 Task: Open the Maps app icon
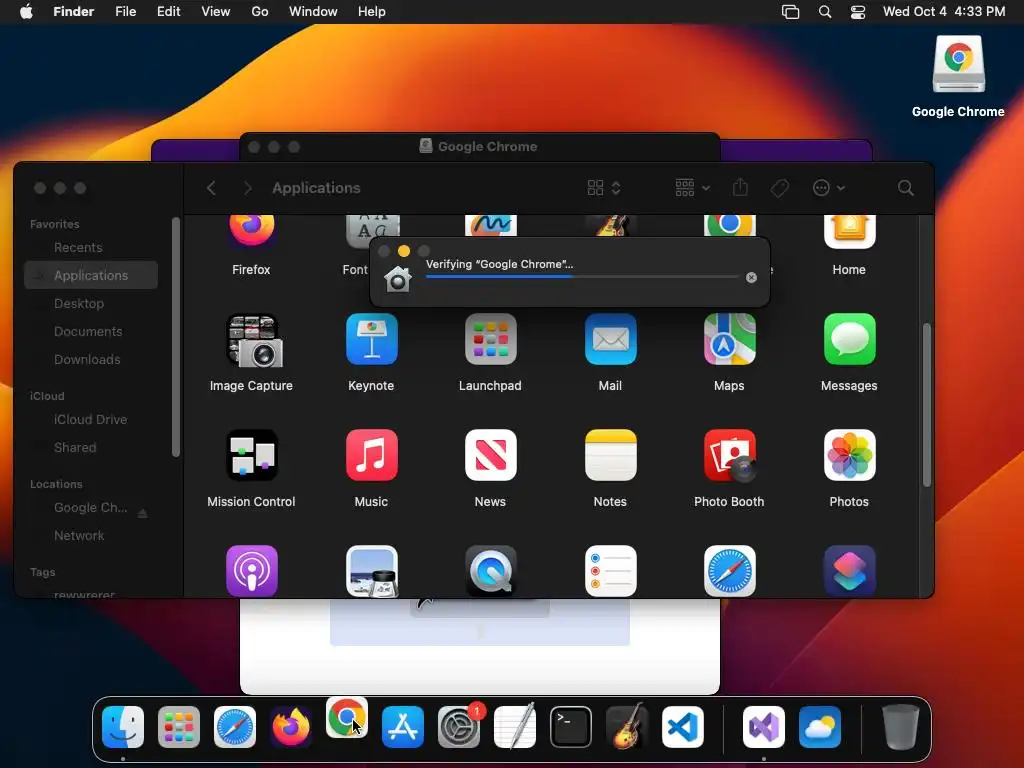pyautogui.click(x=729, y=339)
